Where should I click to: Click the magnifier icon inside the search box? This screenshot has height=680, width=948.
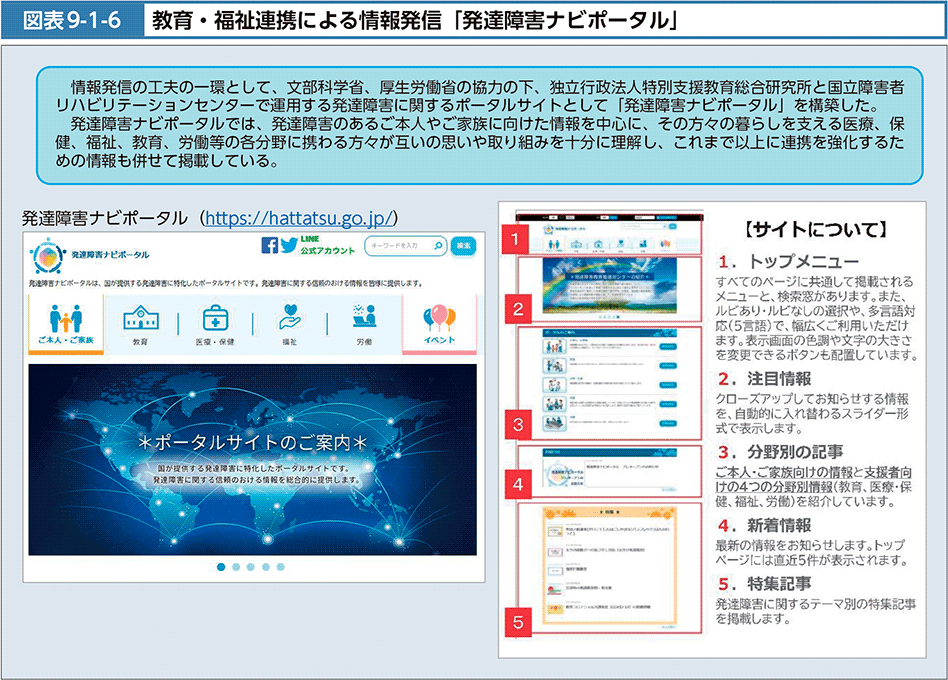pyautogui.click(x=439, y=246)
